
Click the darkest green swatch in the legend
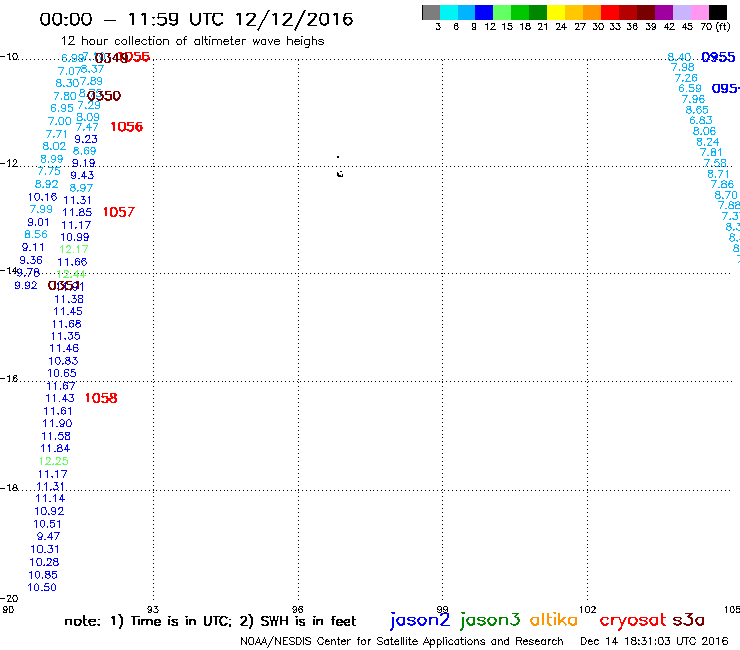click(538, 12)
